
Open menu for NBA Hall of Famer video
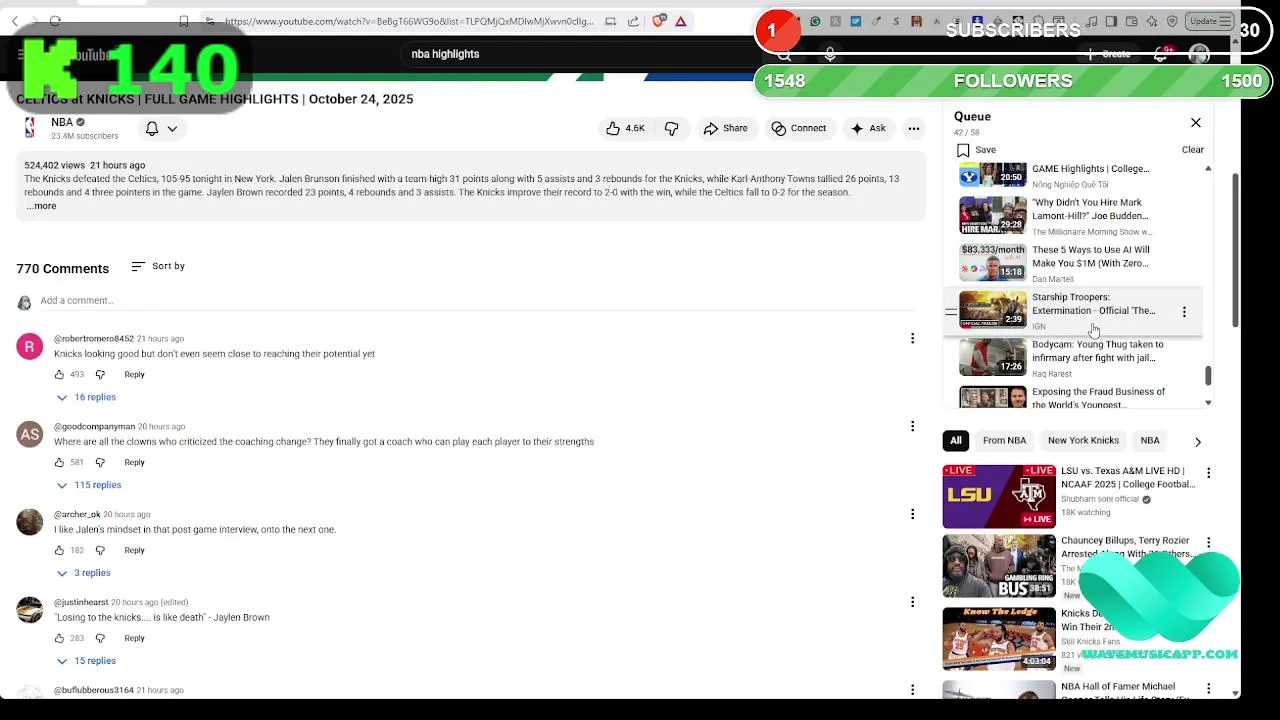(1208, 689)
